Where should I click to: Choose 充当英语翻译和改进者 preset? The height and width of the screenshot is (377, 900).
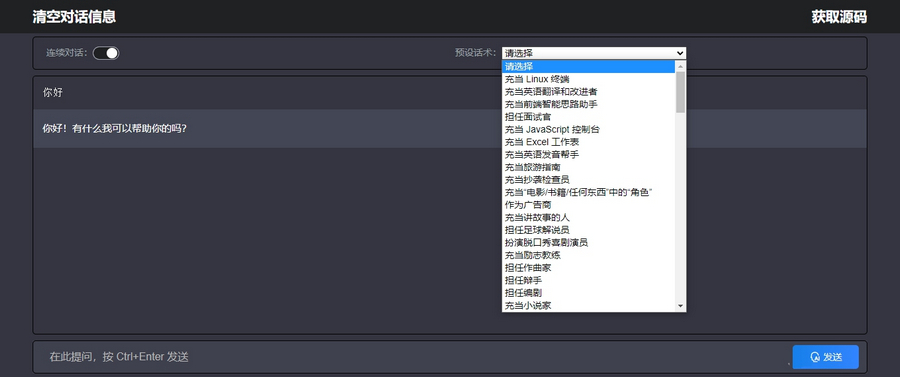pos(588,92)
